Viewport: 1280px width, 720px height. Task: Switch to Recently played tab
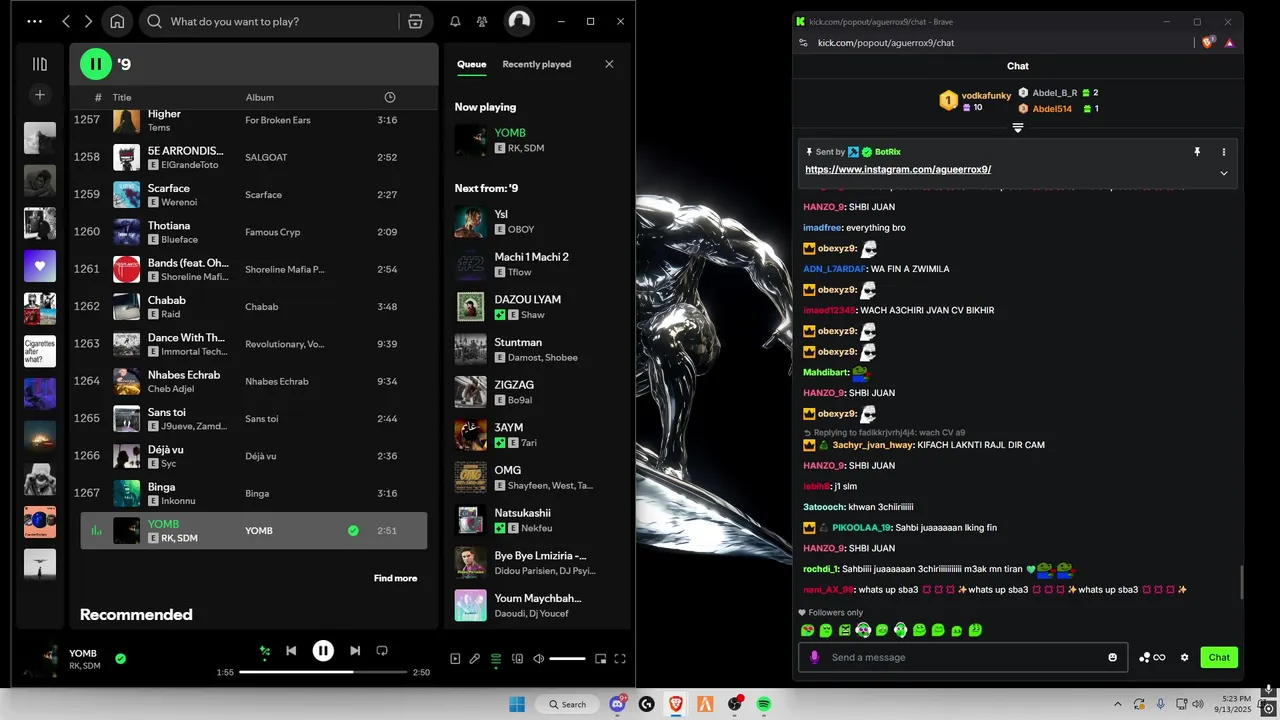point(537,64)
